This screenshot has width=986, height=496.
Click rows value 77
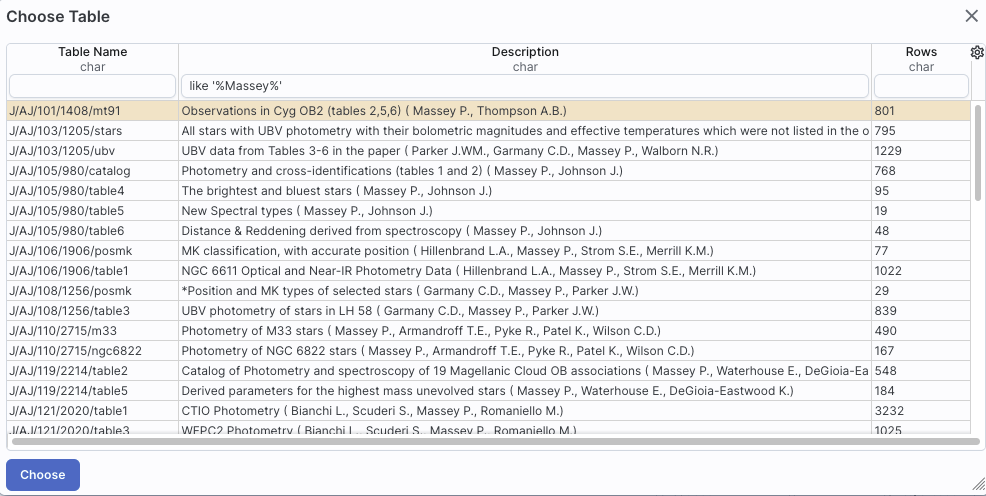pyautogui.click(x=881, y=251)
